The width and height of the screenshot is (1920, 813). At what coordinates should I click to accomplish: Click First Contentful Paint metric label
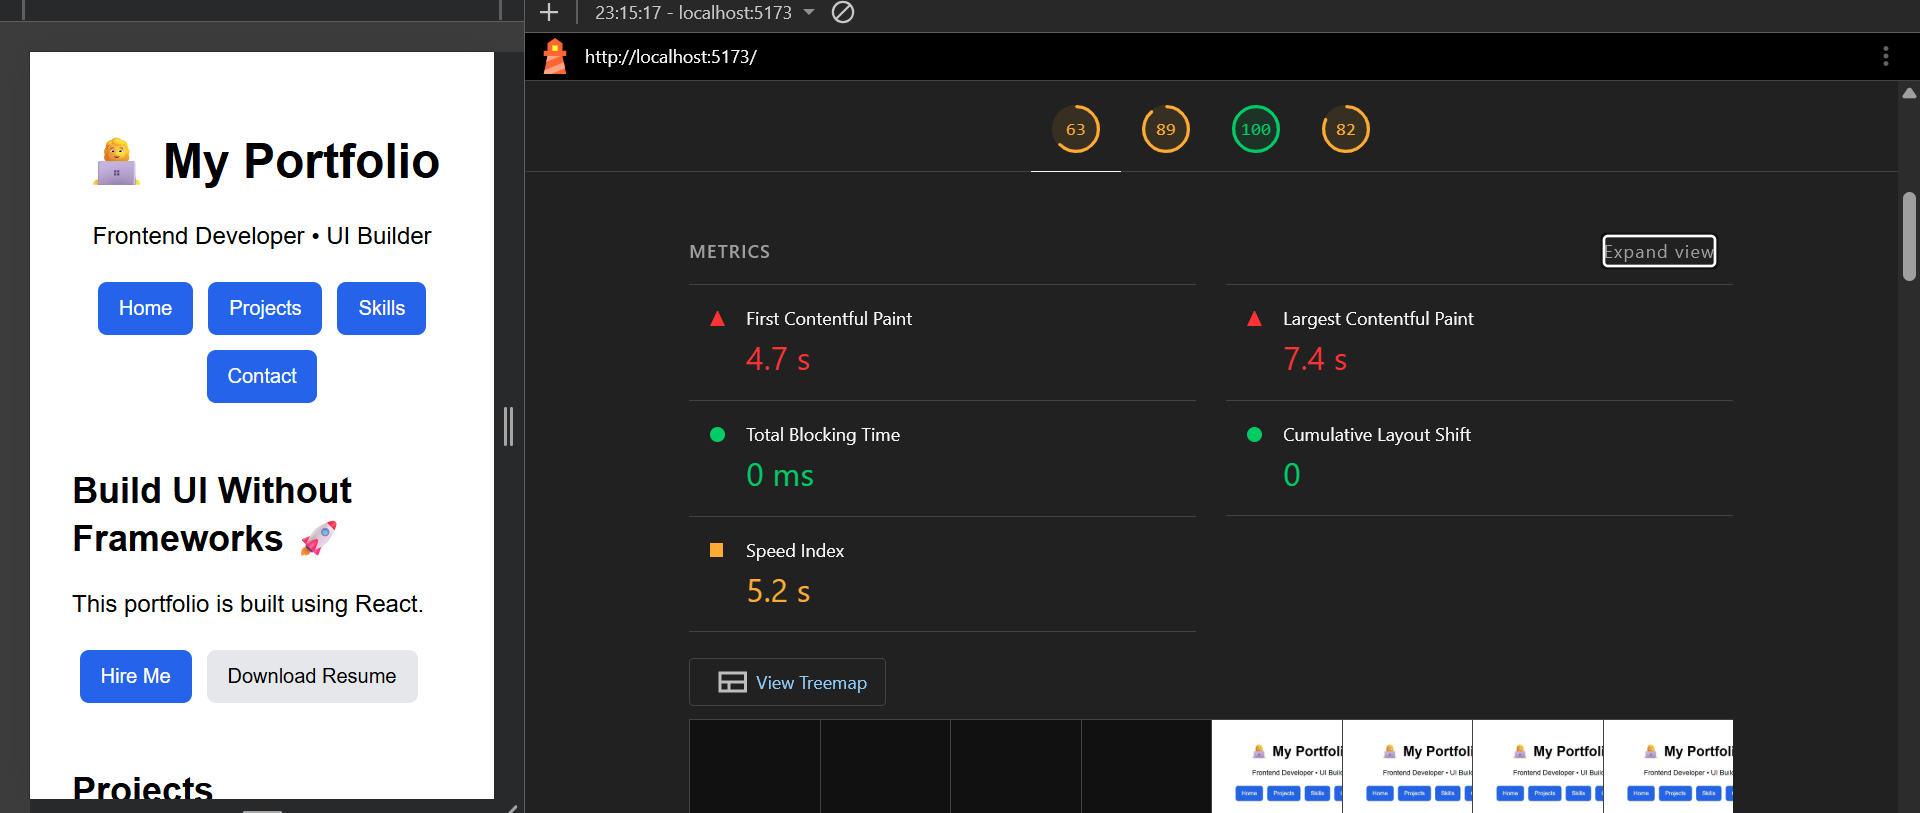point(829,319)
